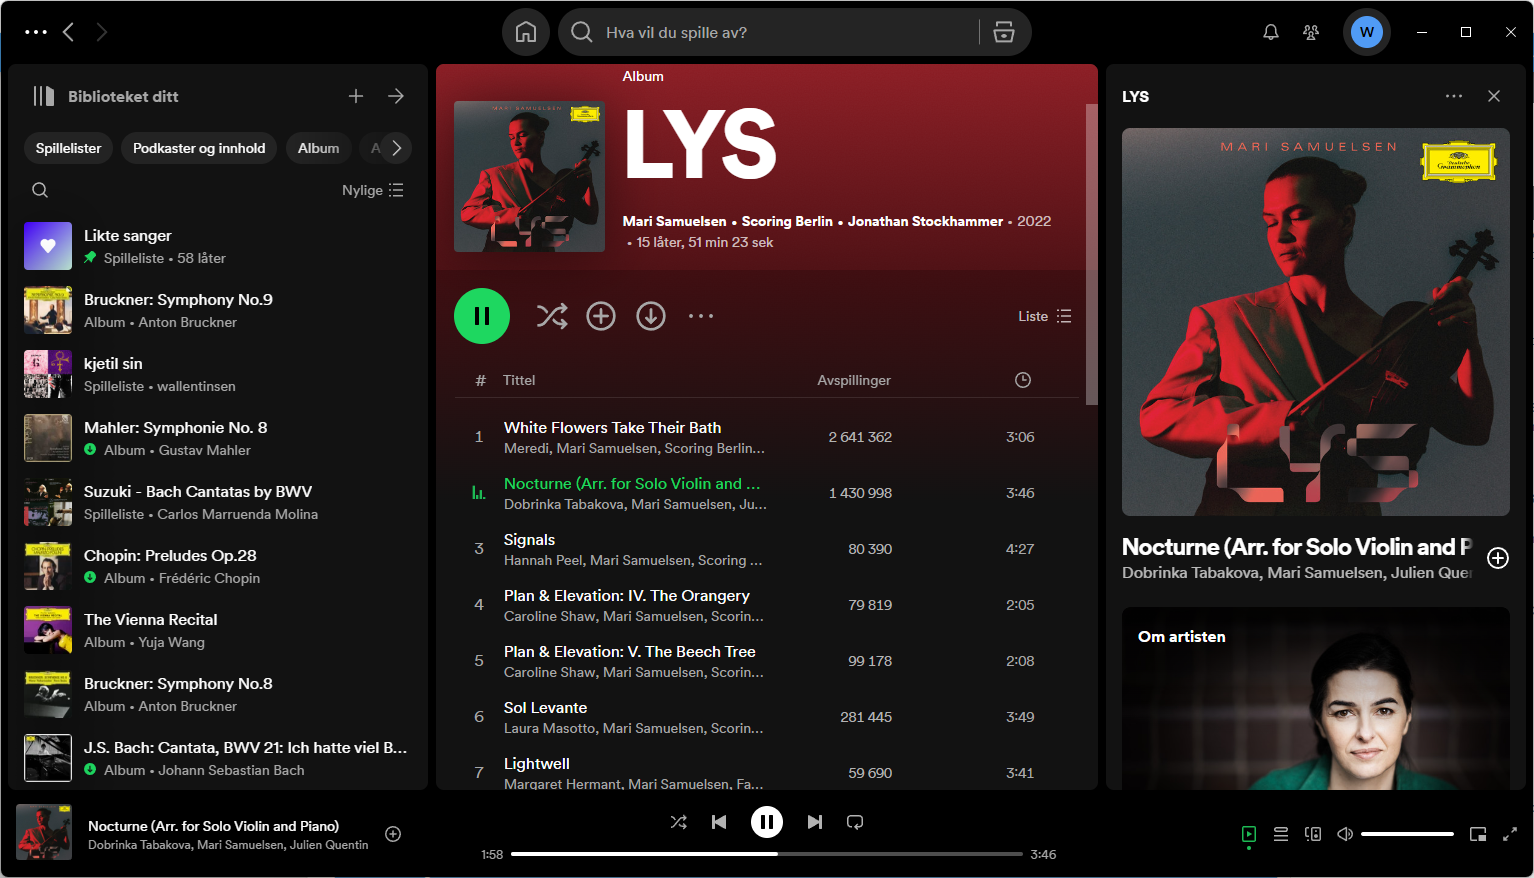Sort tracks by Tittel column header

point(519,380)
